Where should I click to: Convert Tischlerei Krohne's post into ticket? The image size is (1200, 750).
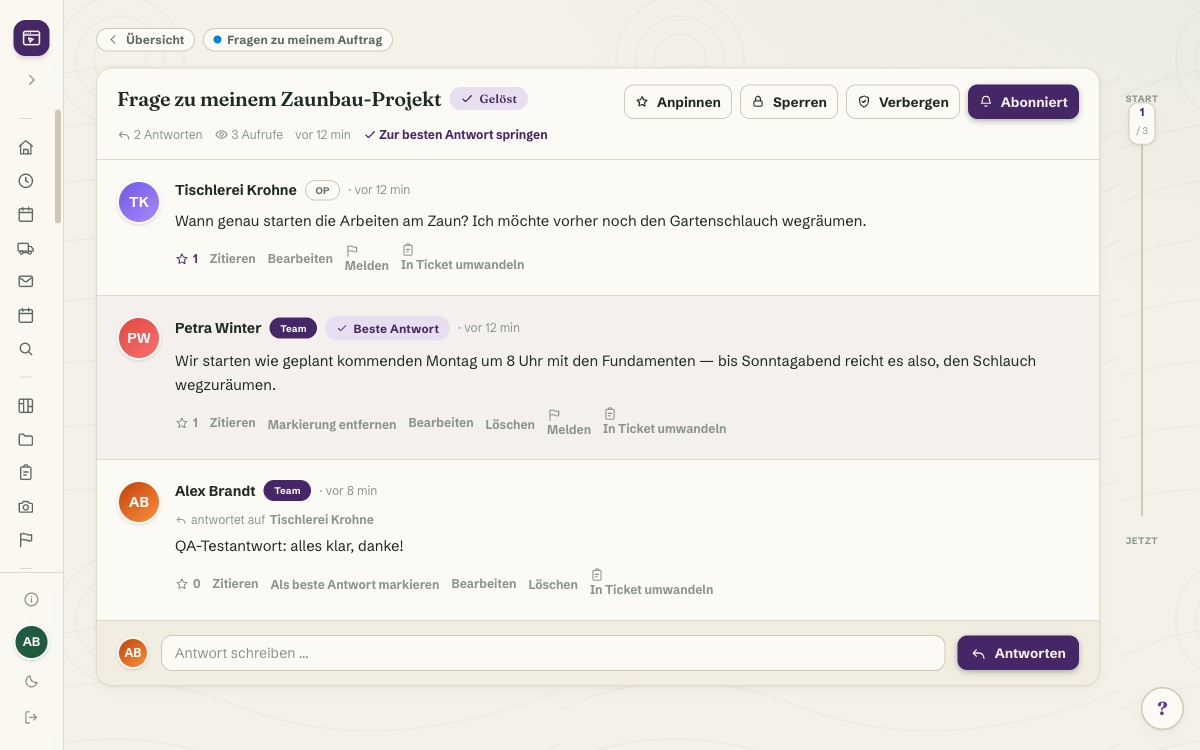click(x=462, y=258)
